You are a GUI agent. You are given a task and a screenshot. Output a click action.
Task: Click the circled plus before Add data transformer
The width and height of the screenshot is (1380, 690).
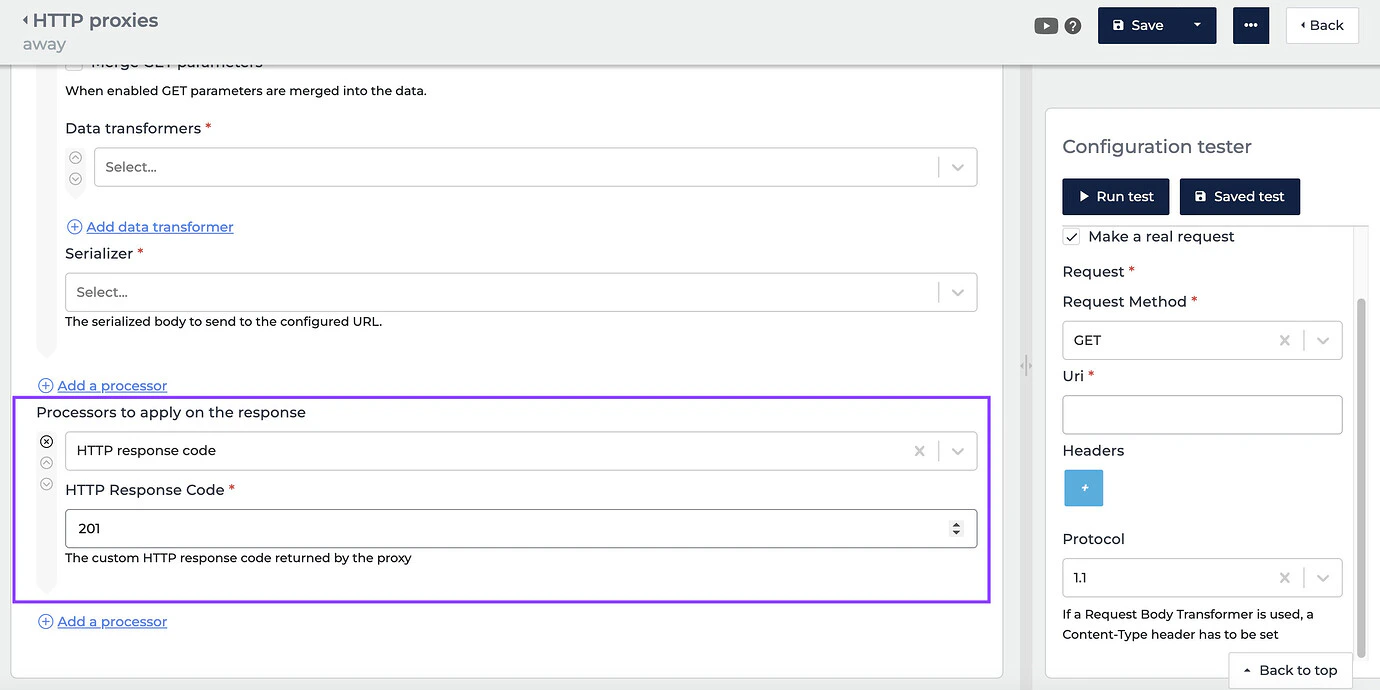click(x=75, y=227)
